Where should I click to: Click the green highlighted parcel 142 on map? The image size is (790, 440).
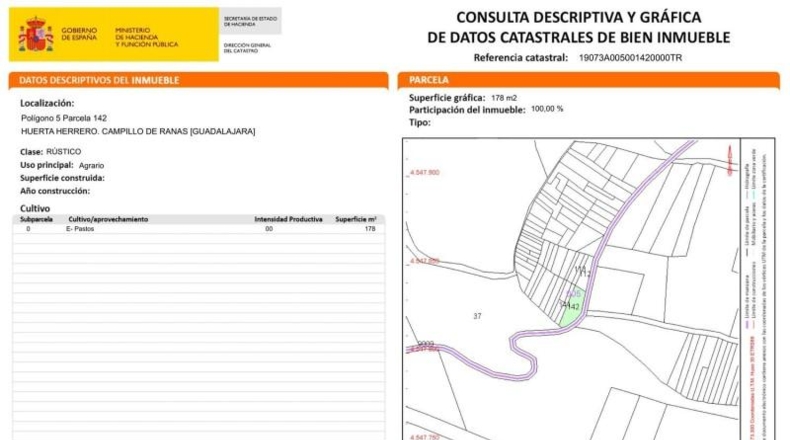(x=573, y=307)
